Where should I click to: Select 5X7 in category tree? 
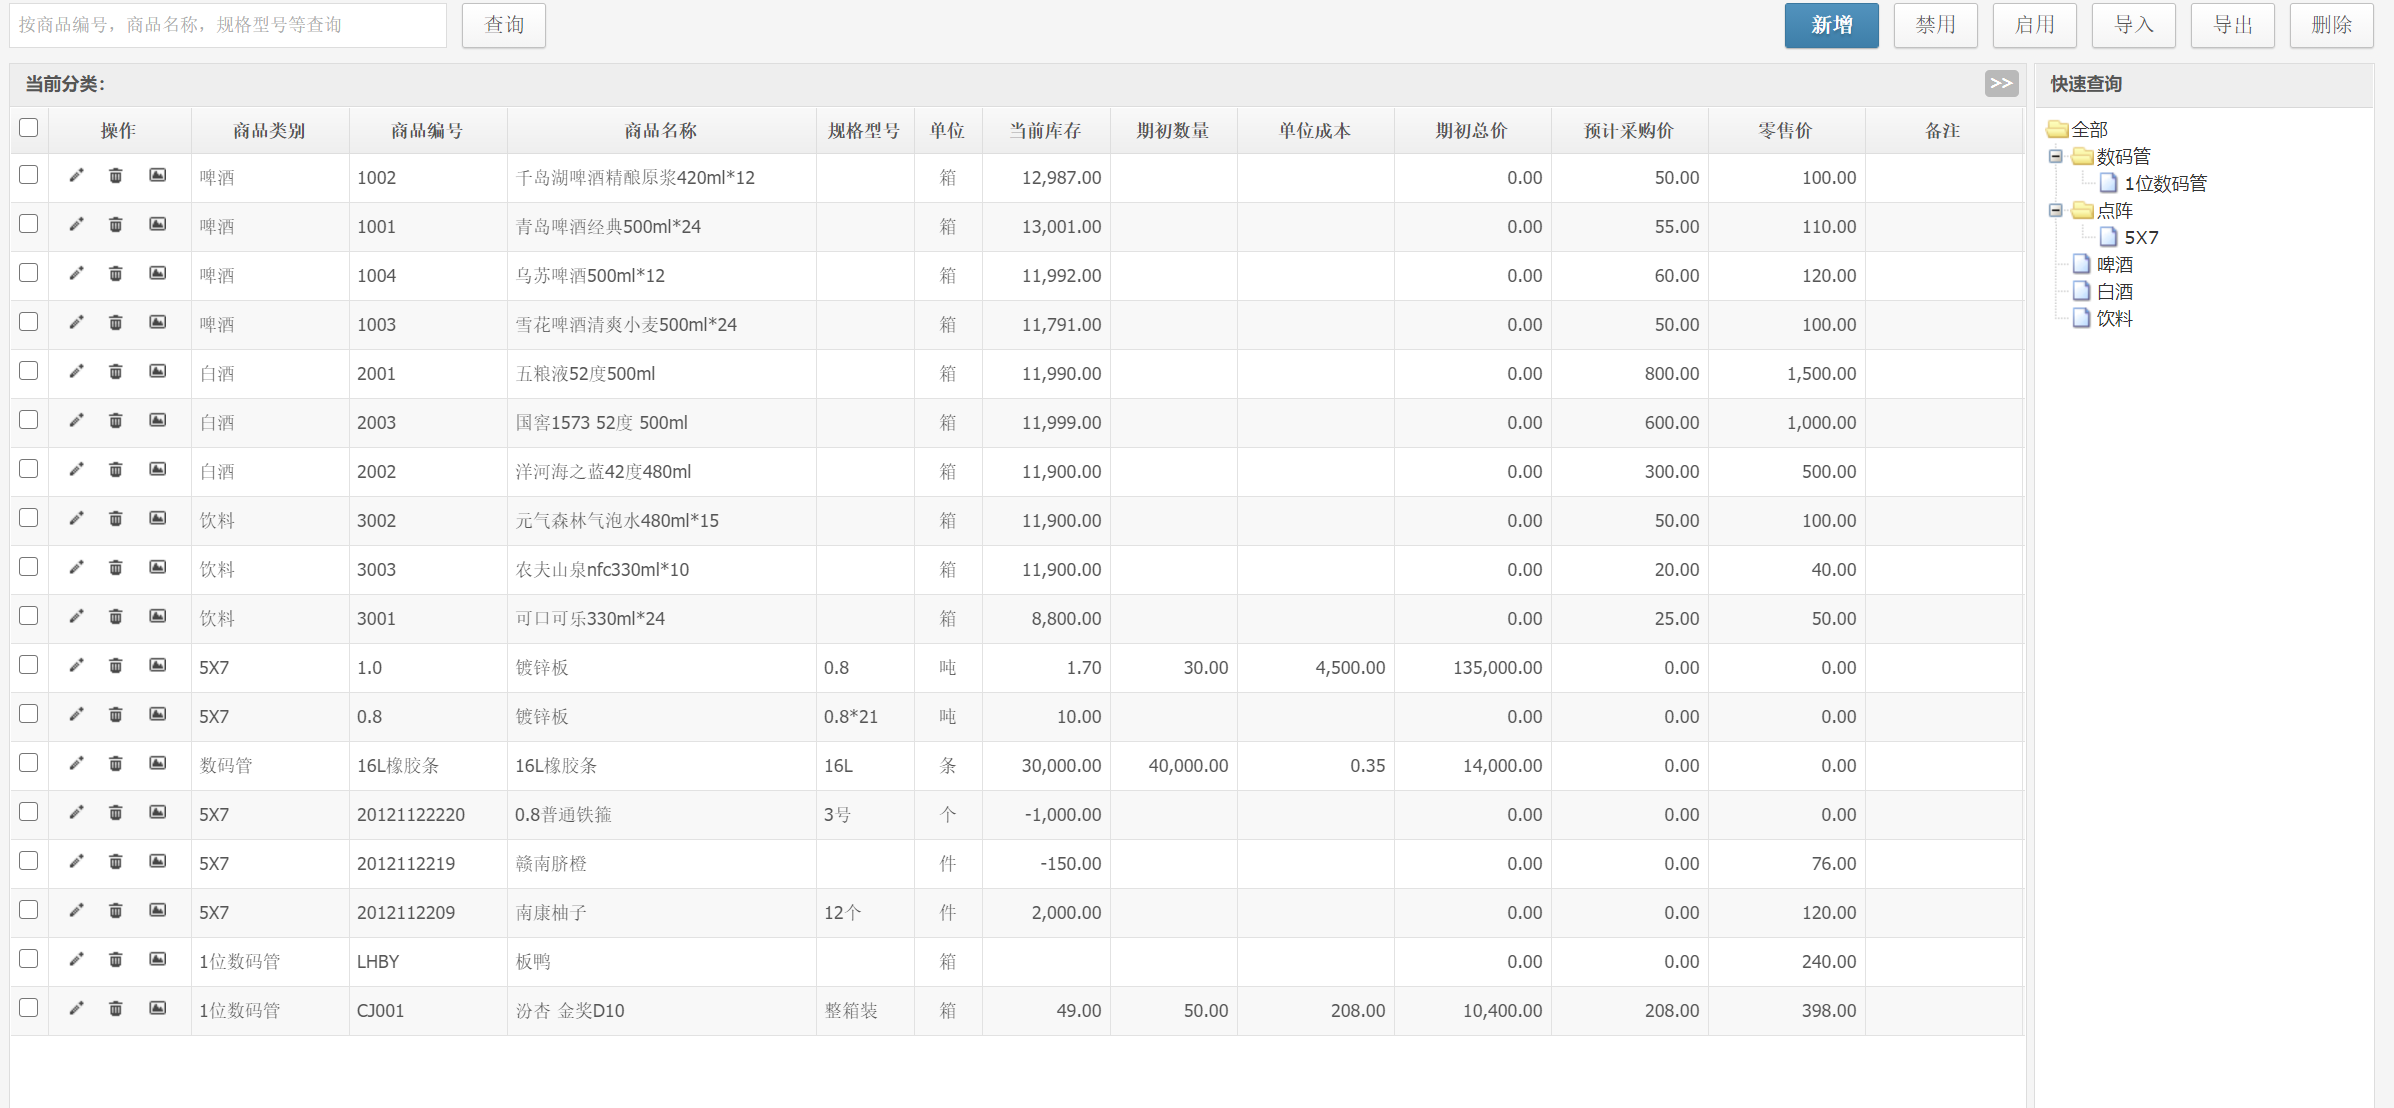pyautogui.click(x=2141, y=237)
